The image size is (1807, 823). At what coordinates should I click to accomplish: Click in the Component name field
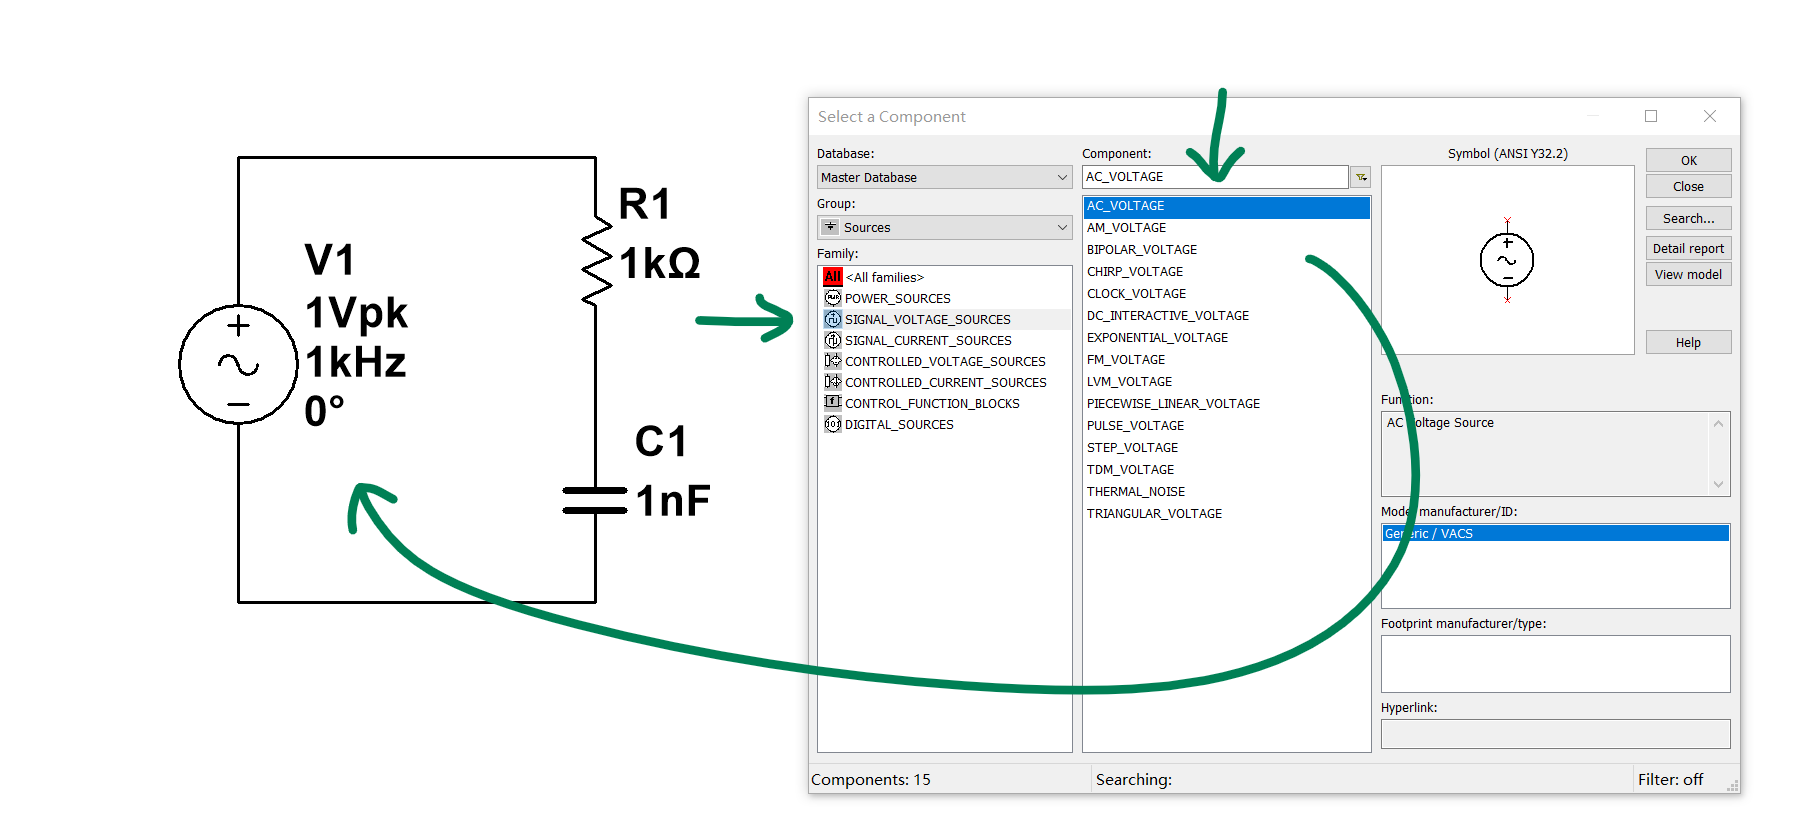tap(1214, 177)
